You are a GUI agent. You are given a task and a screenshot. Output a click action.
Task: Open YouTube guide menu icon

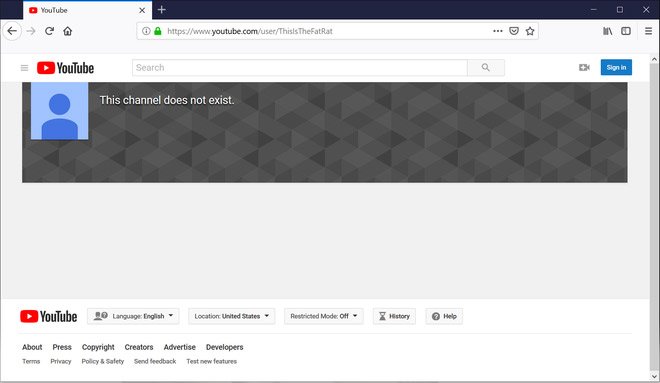24,68
